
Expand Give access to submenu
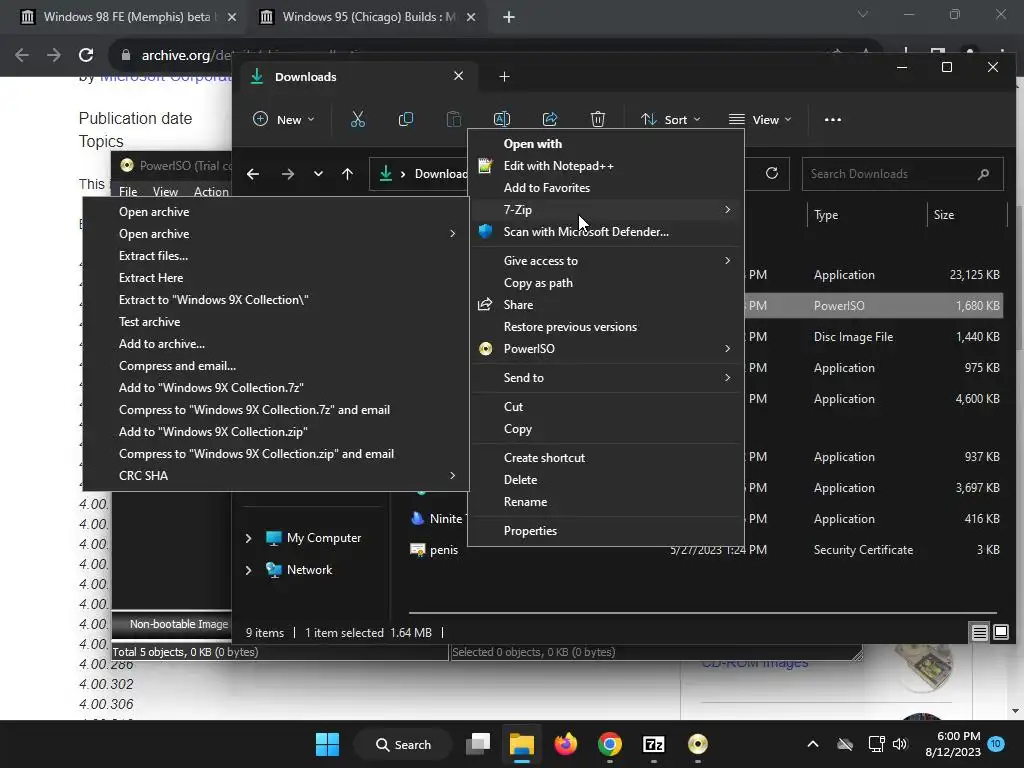click(x=606, y=261)
